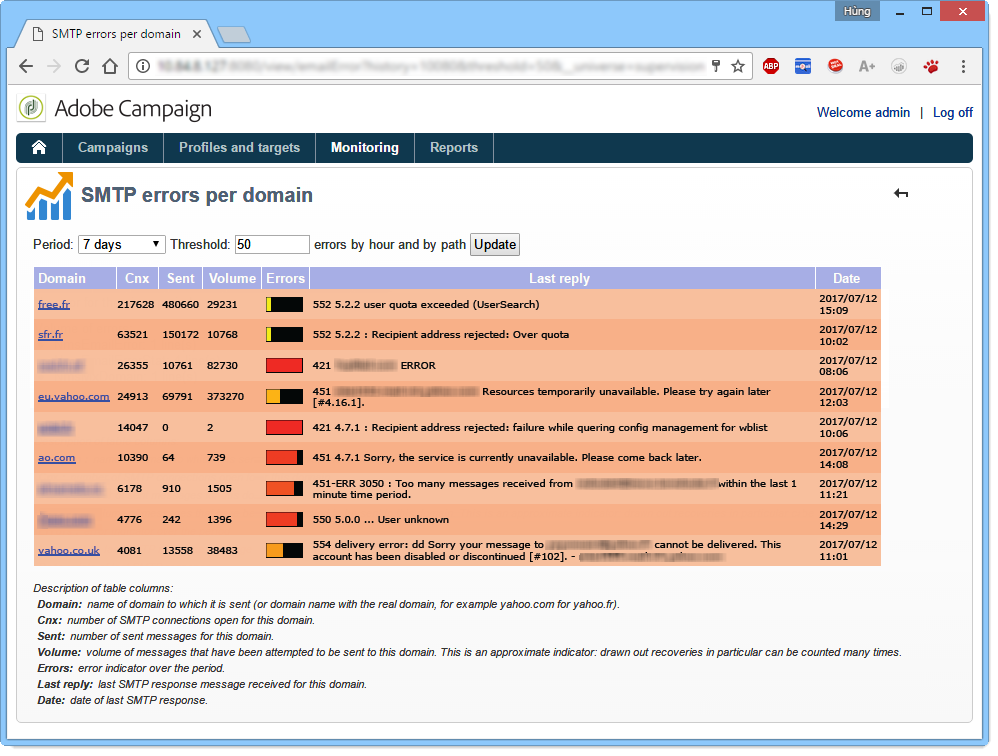Open the yahoo.co.uk domain link
The width and height of the screenshot is (998, 756).
[69, 550]
